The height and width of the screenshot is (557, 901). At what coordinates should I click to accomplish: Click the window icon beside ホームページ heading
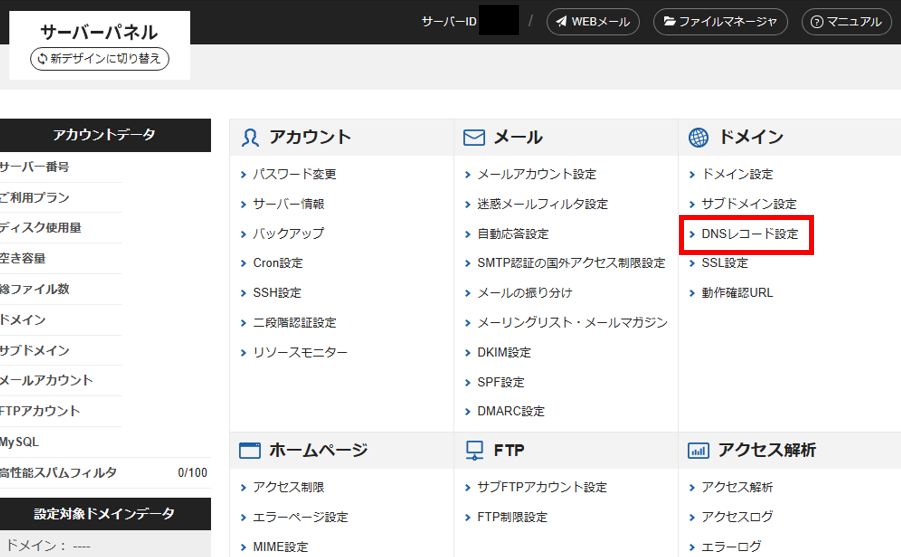point(250,451)
